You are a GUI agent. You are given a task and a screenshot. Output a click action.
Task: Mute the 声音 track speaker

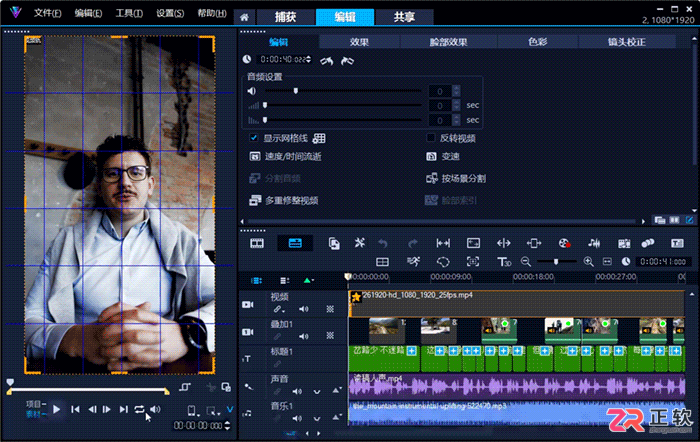tap(297, 392)
